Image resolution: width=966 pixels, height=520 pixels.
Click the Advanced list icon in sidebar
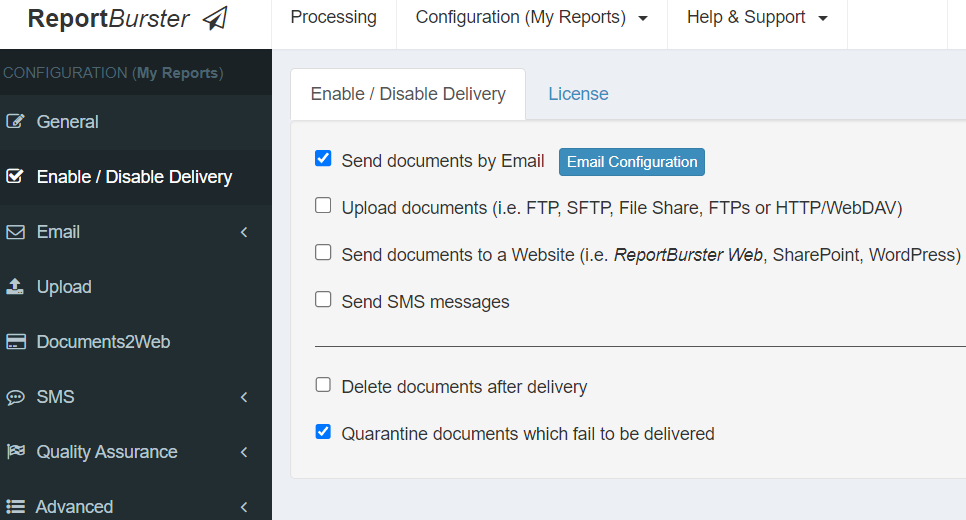[15, 507]
